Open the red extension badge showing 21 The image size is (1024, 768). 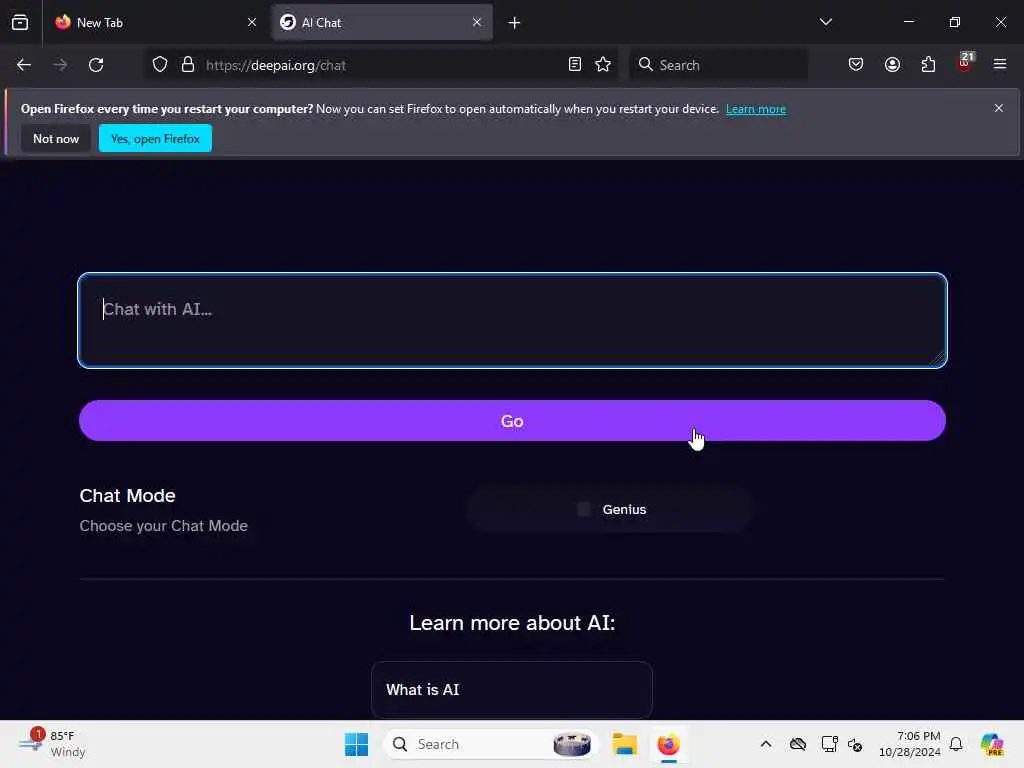965,63
